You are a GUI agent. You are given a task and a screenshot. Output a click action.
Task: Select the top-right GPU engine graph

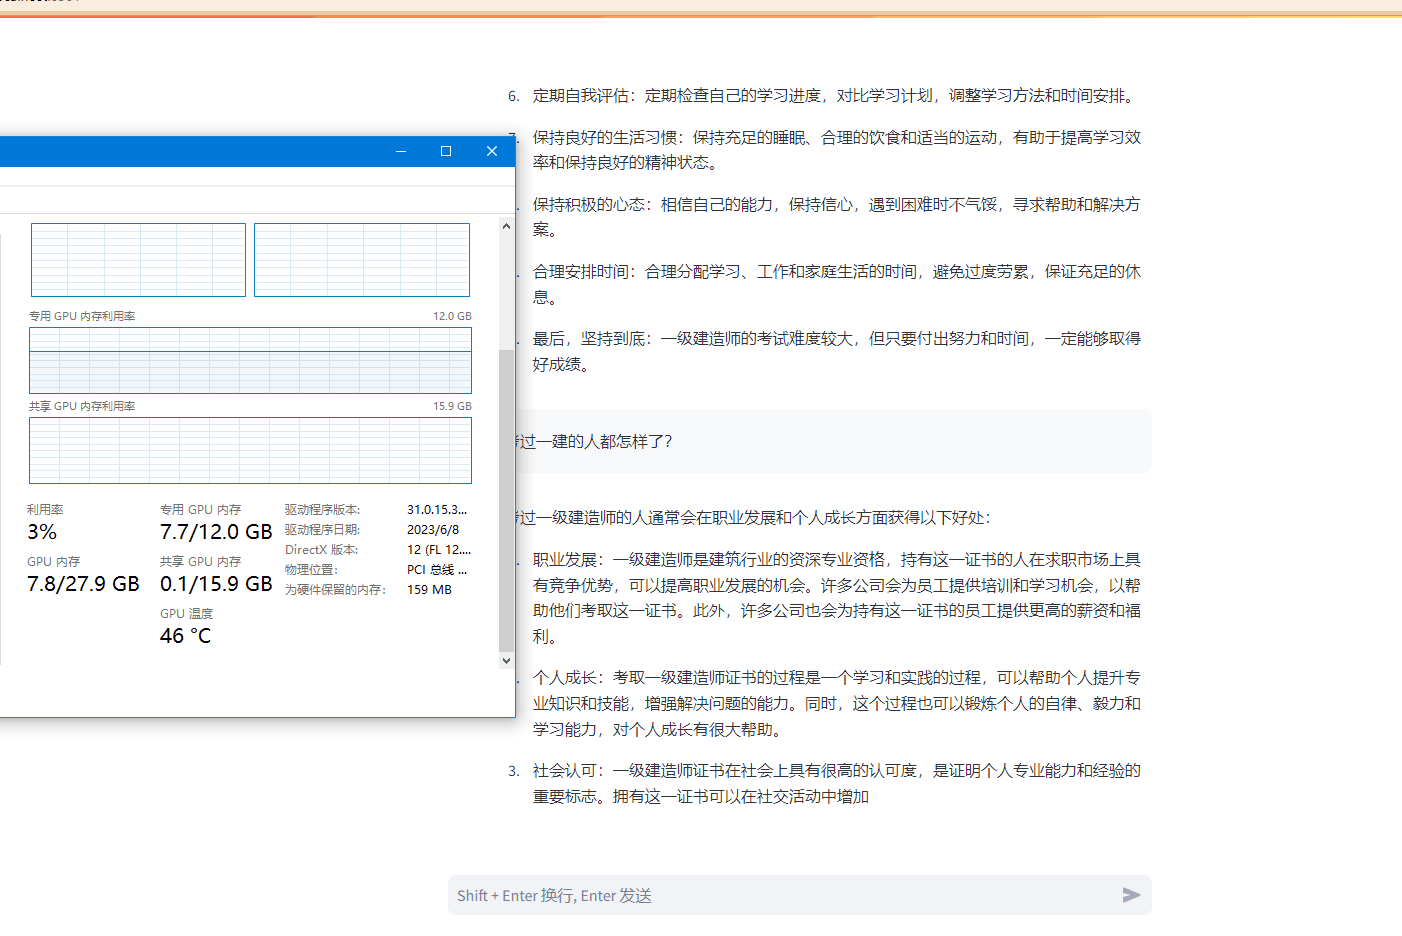pyautogui.click(x=362, y=260)
